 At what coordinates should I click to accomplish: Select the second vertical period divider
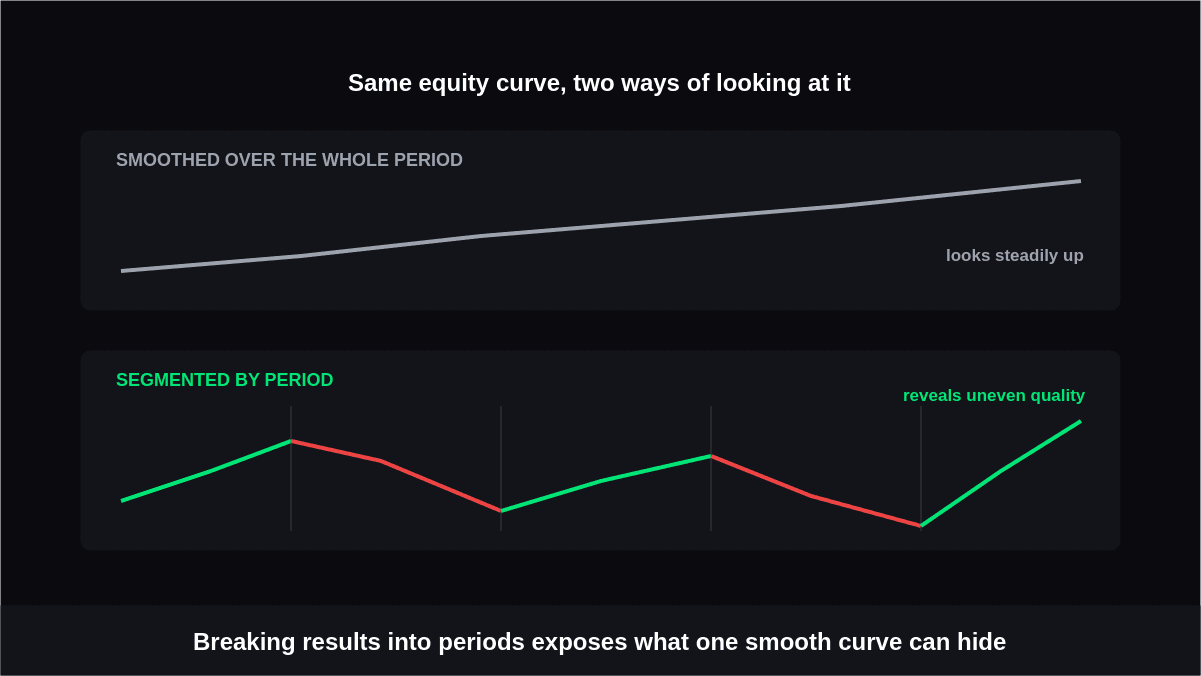click(501, 468)
